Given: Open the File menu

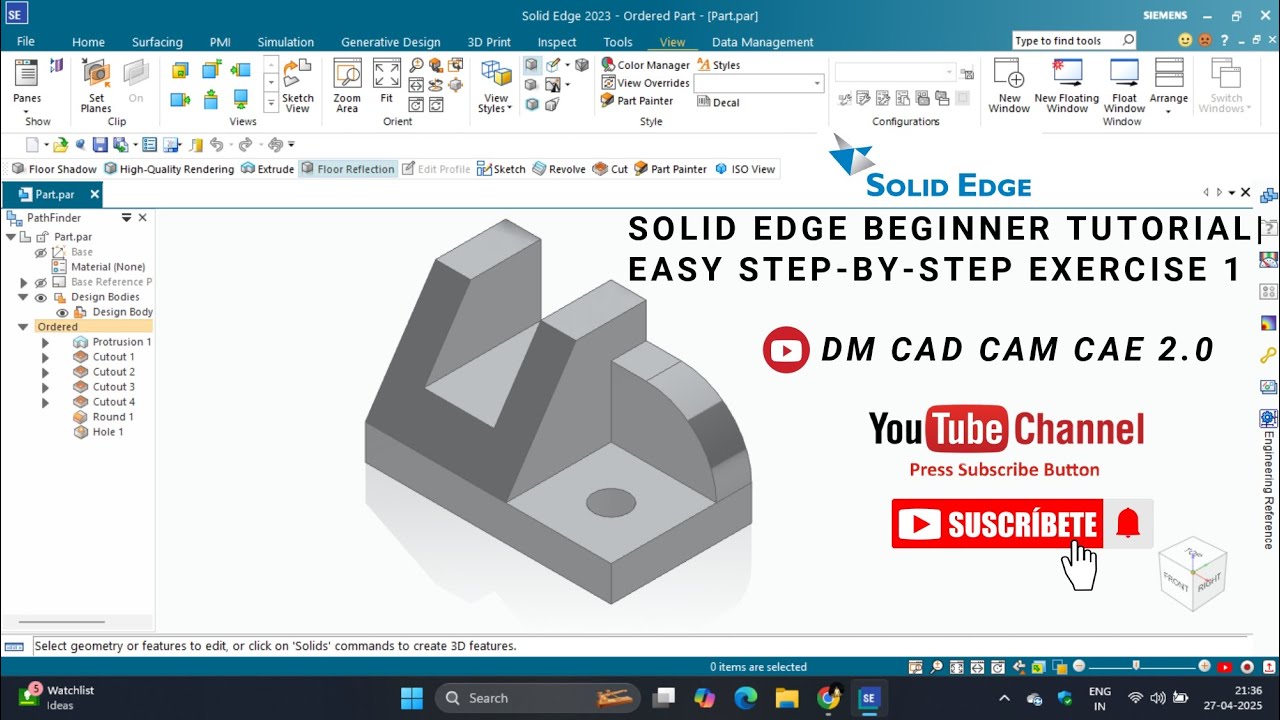Looking at the screenshot, I should (x=26, y=41).
